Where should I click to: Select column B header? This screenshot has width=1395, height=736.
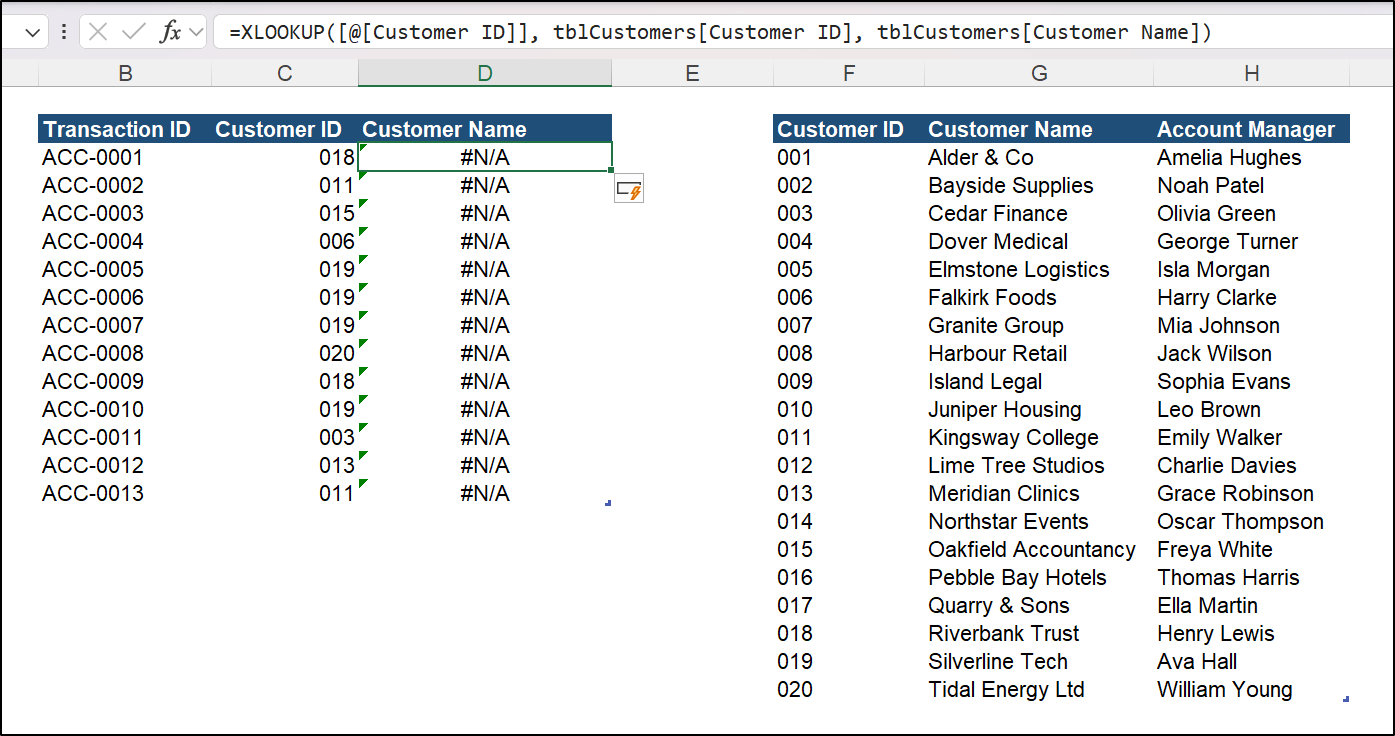(125, 73)
